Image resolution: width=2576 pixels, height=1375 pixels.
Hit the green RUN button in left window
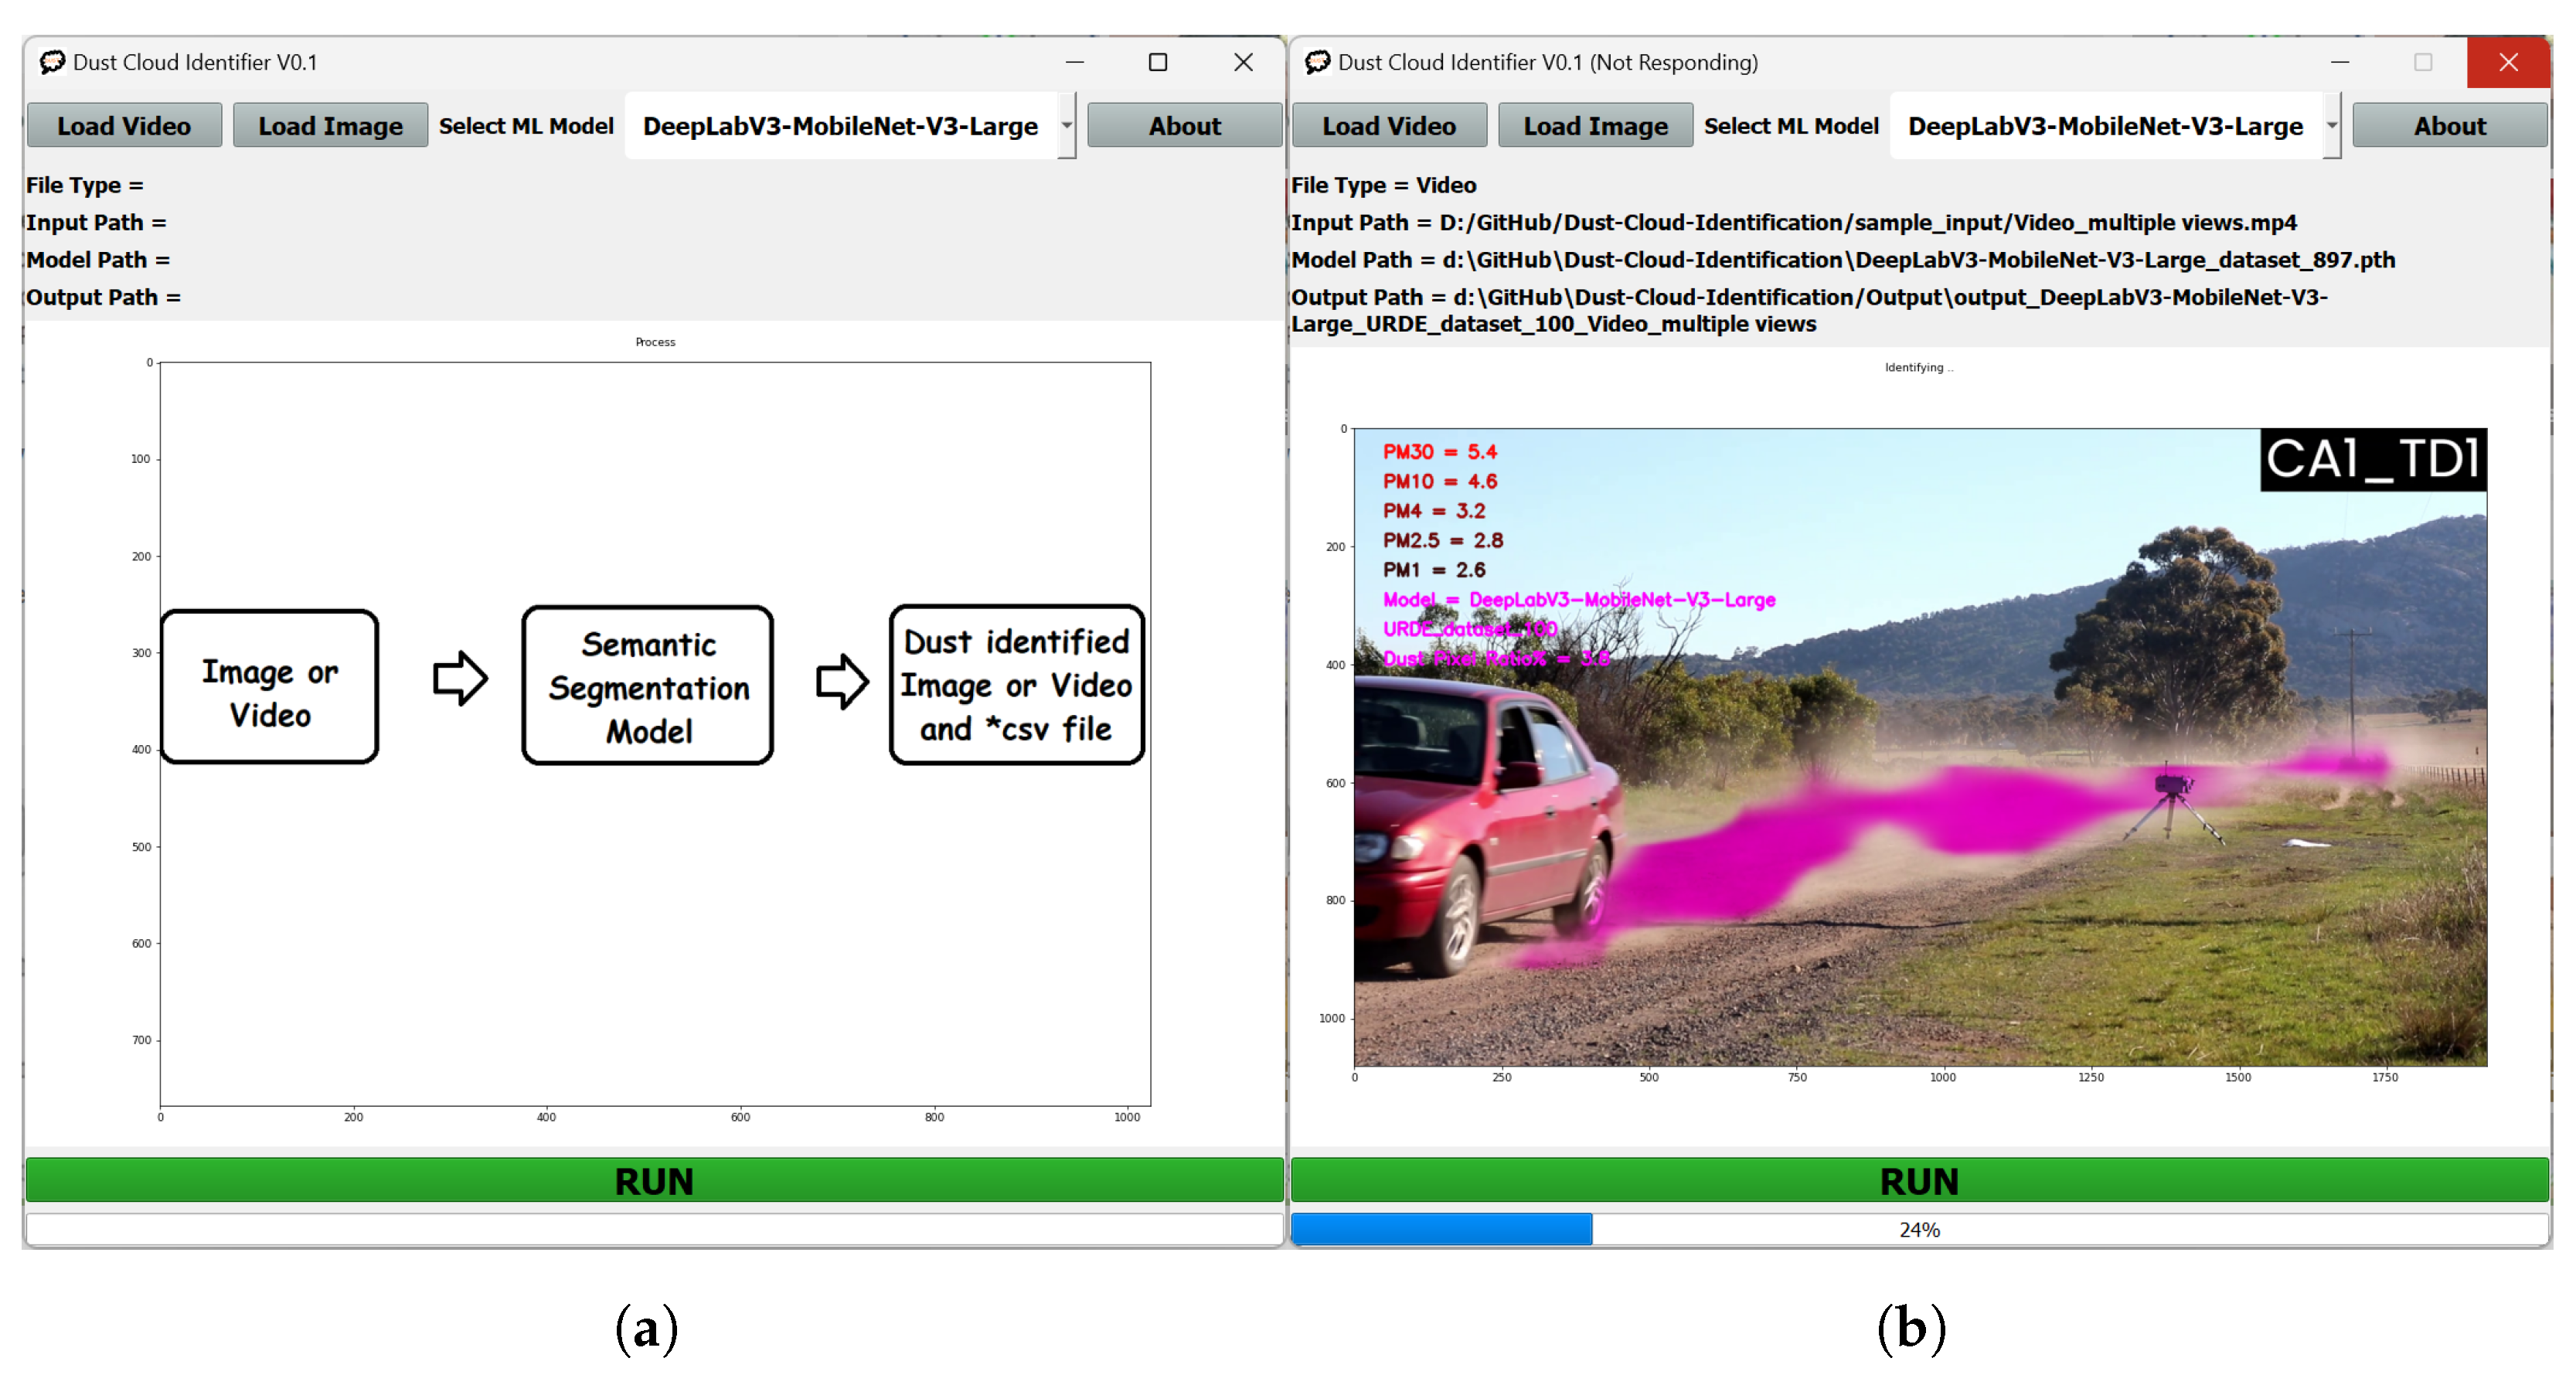point(654,1180)
